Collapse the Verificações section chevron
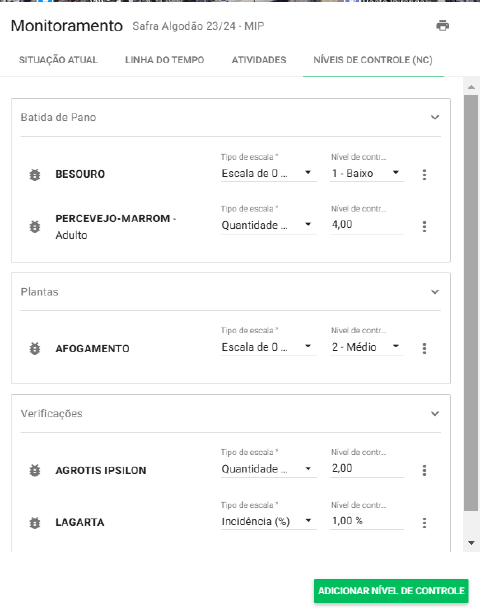The width and height of the screenshot is (480, 614). tap(435, 414)
